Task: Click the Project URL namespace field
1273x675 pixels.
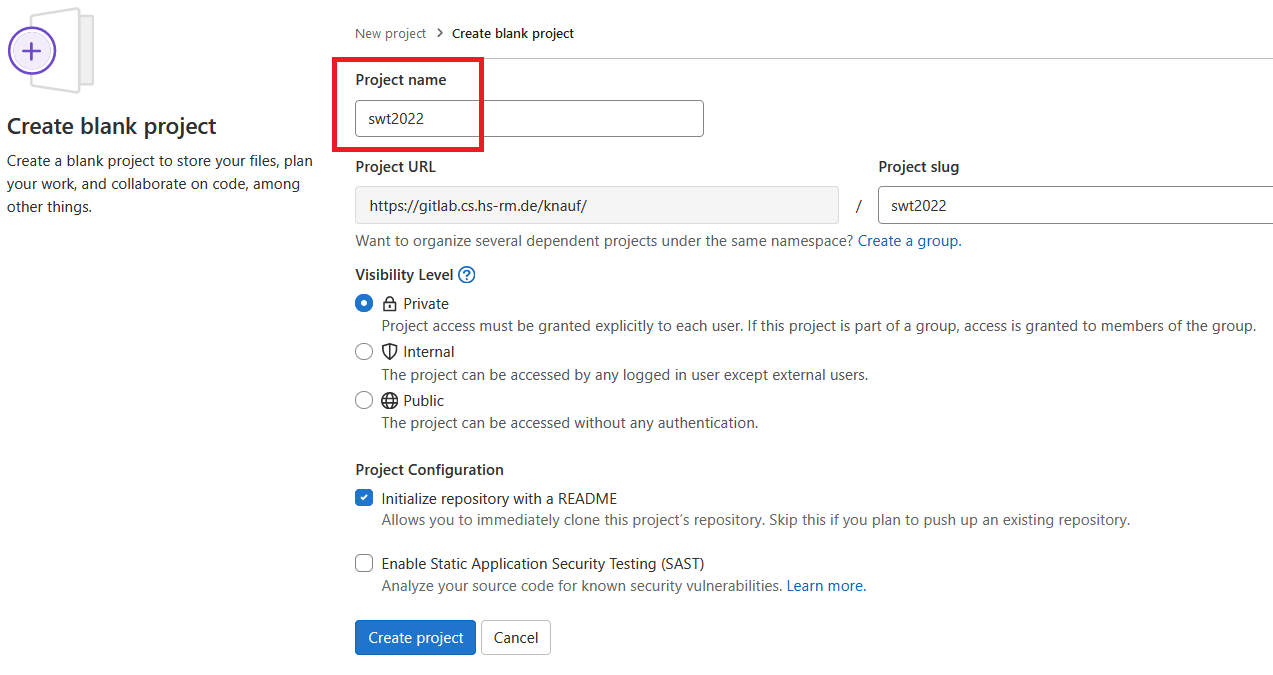Action: (597, 205)
